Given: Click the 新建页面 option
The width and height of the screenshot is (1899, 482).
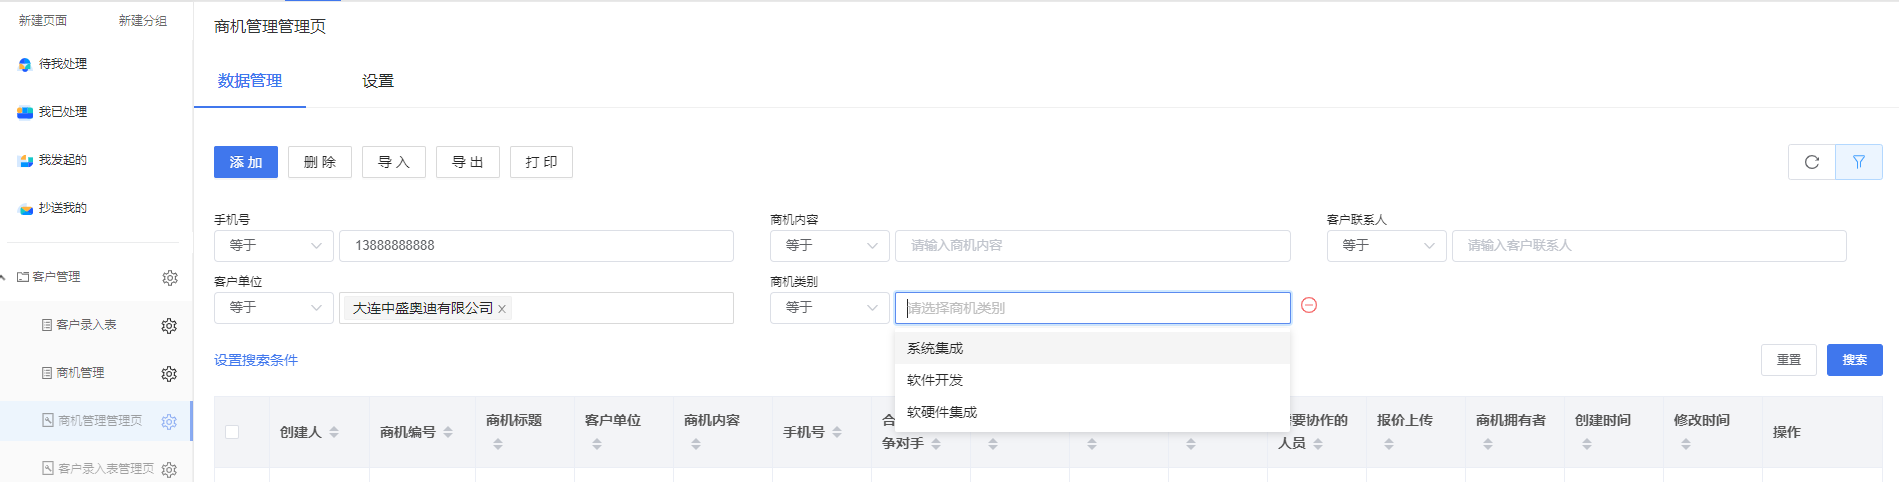Looking at the screenshot, I should (x=43, y=21).
